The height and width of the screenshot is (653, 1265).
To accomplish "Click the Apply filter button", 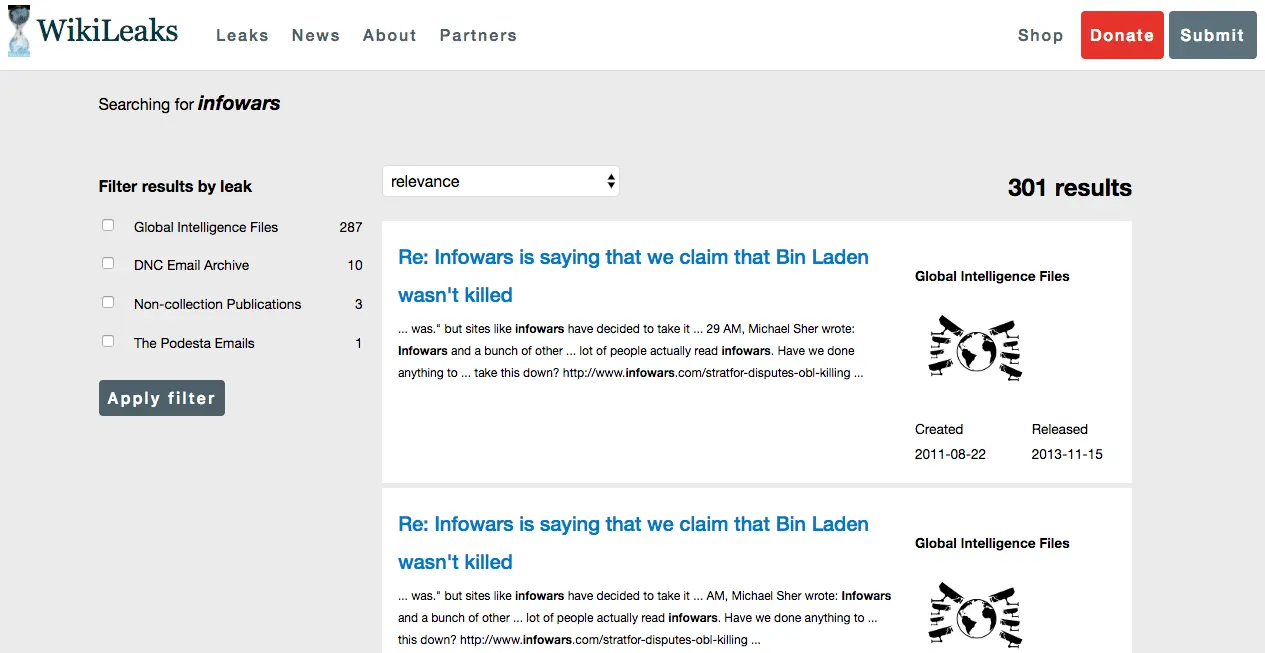I will [162, 398].
